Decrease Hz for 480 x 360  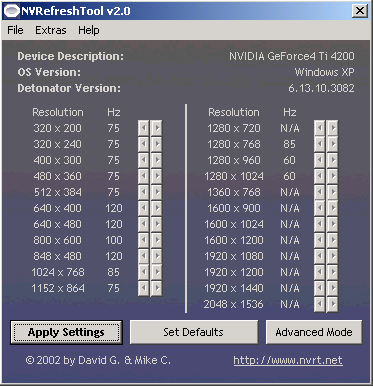pyautogui.click(x=144, y=176)
